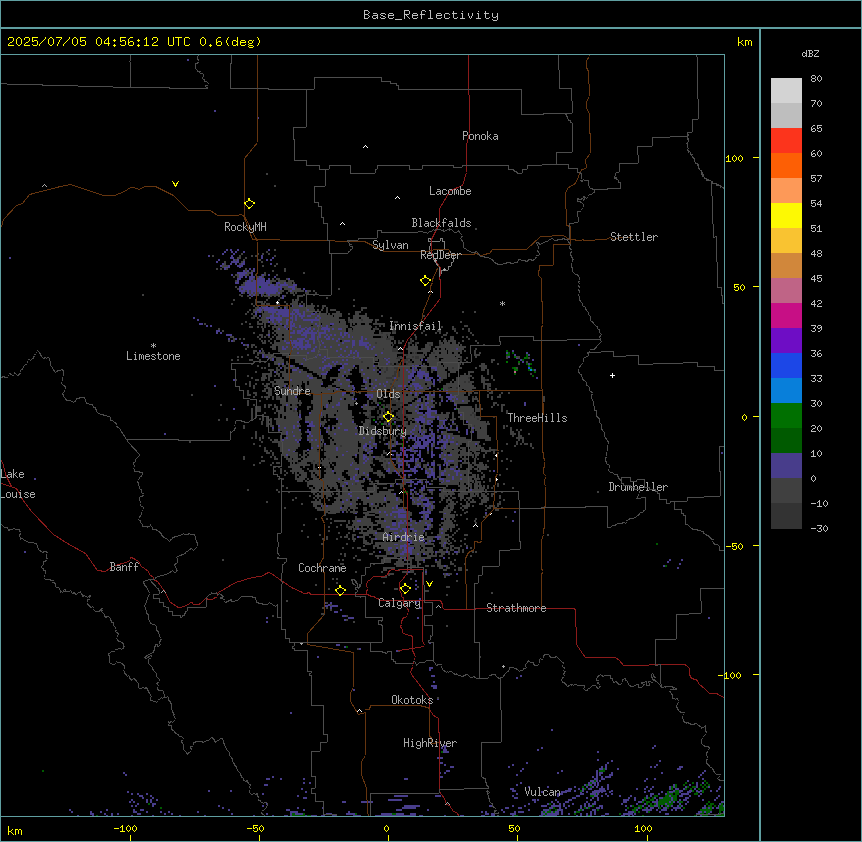Click the 45 value in the dBZ legend

click(x=816, y=279)
